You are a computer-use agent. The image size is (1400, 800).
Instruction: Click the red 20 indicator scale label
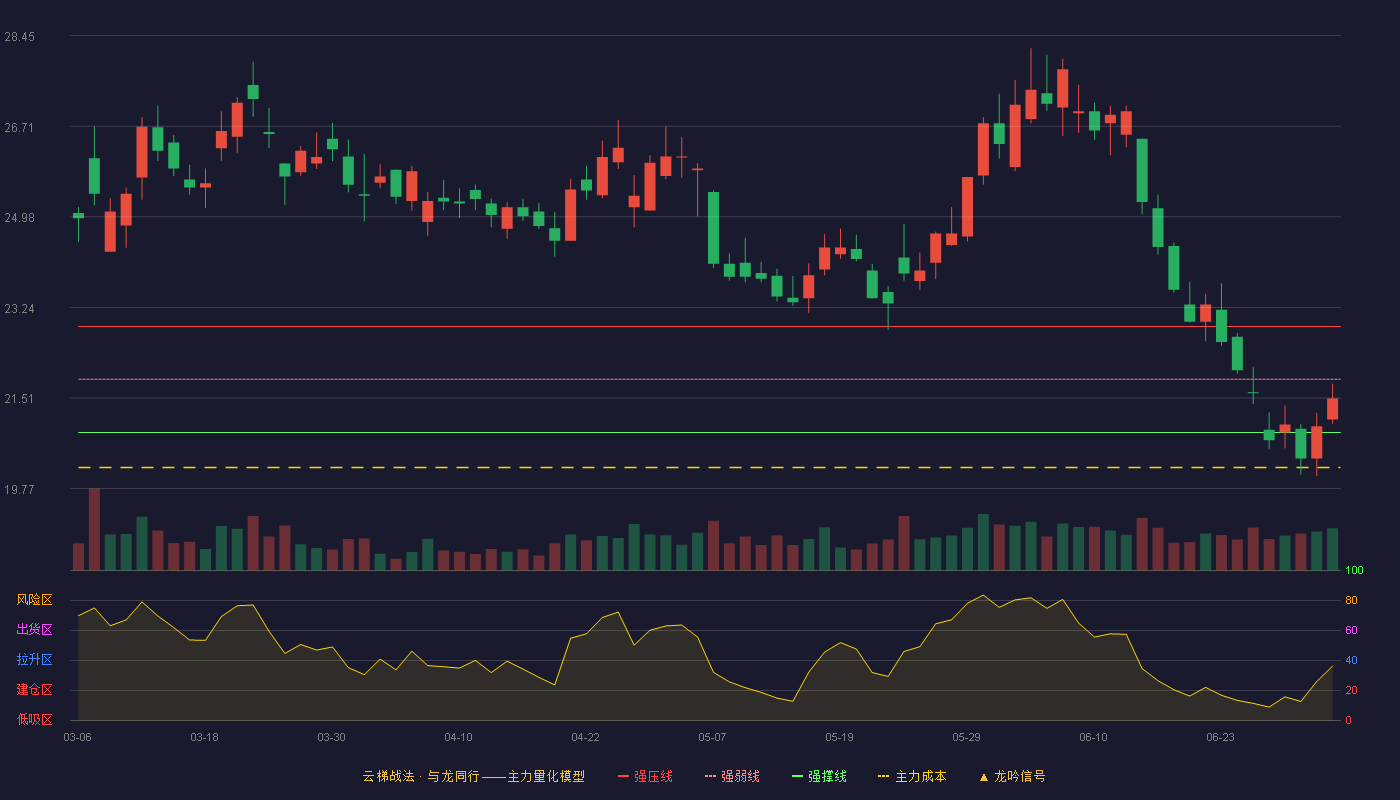click(1351, 690)
